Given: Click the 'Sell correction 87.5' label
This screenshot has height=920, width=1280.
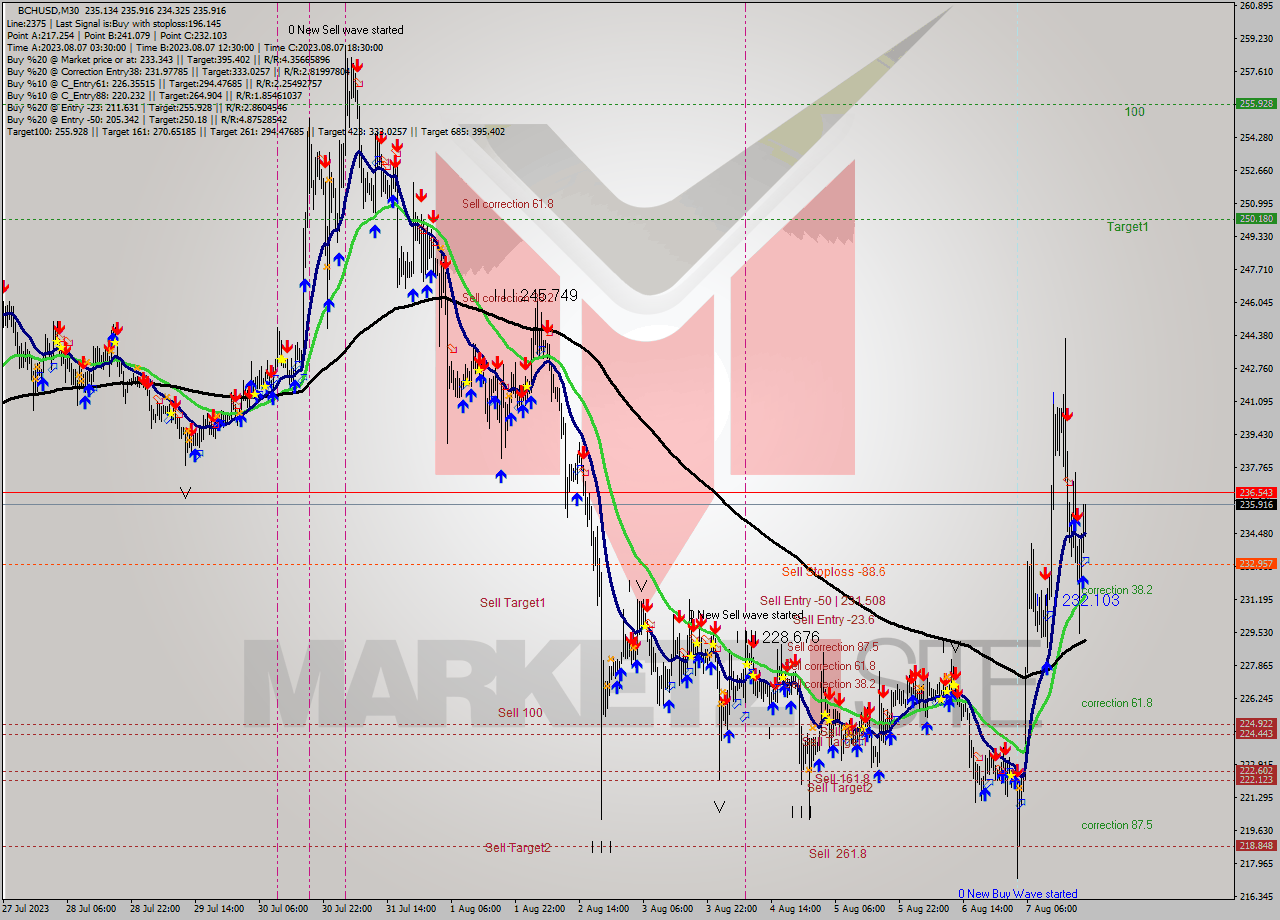Looking at the screenshot, I should click(x=832, y=647).
